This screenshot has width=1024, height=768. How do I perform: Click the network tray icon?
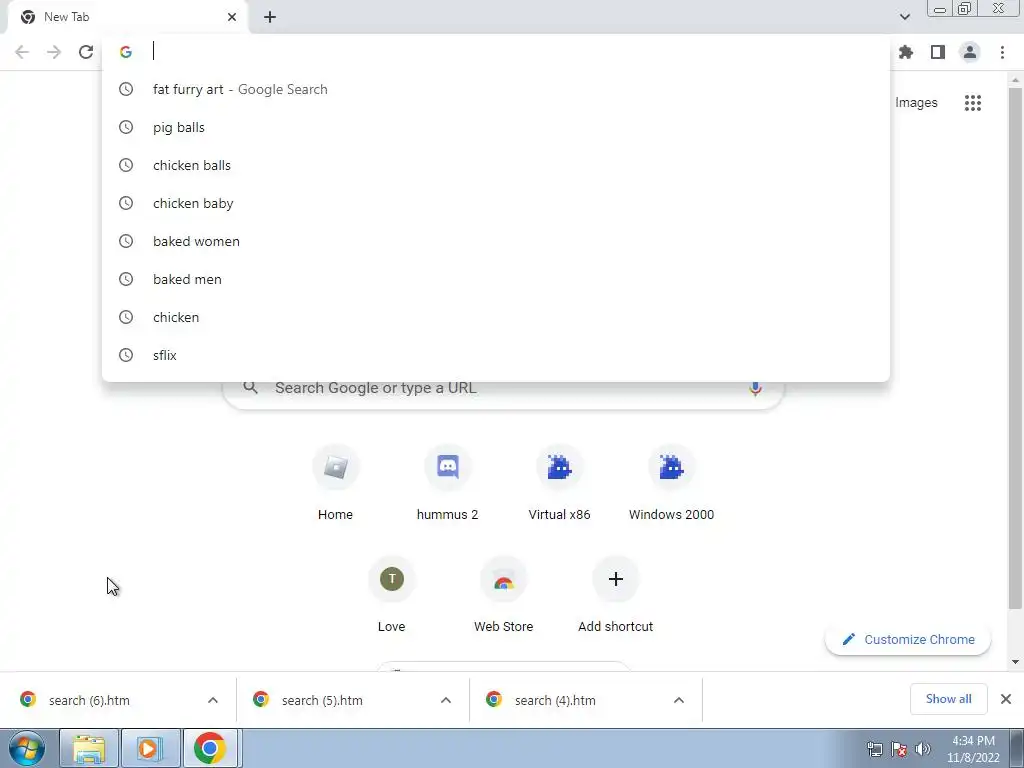(x=874, y=749)
